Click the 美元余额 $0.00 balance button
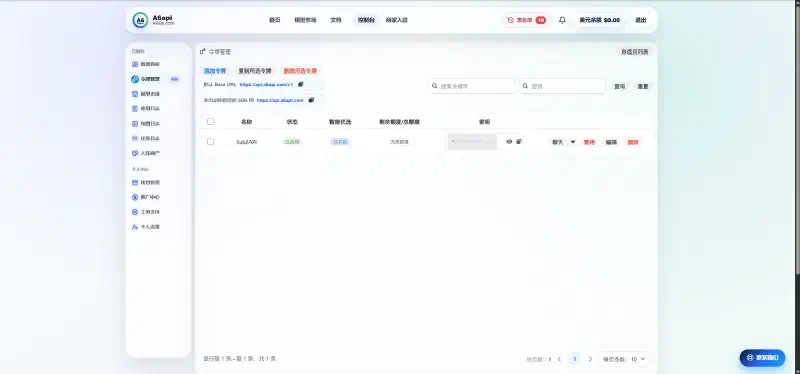 pos(599,20)
